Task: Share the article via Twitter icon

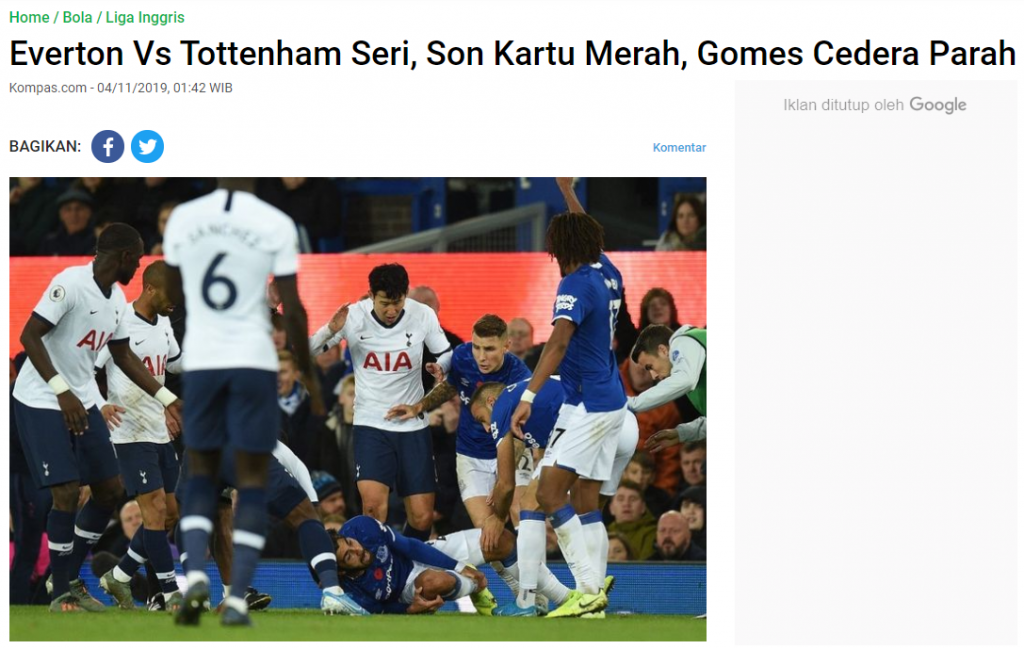Action: (x=148, y=146)
